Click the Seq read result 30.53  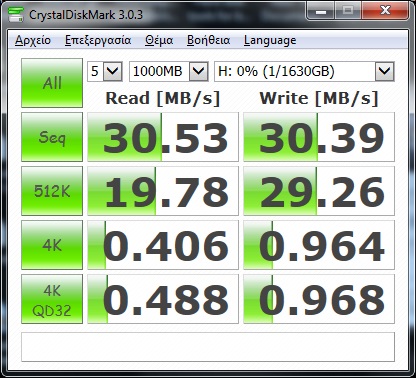[x=163, y=137]
